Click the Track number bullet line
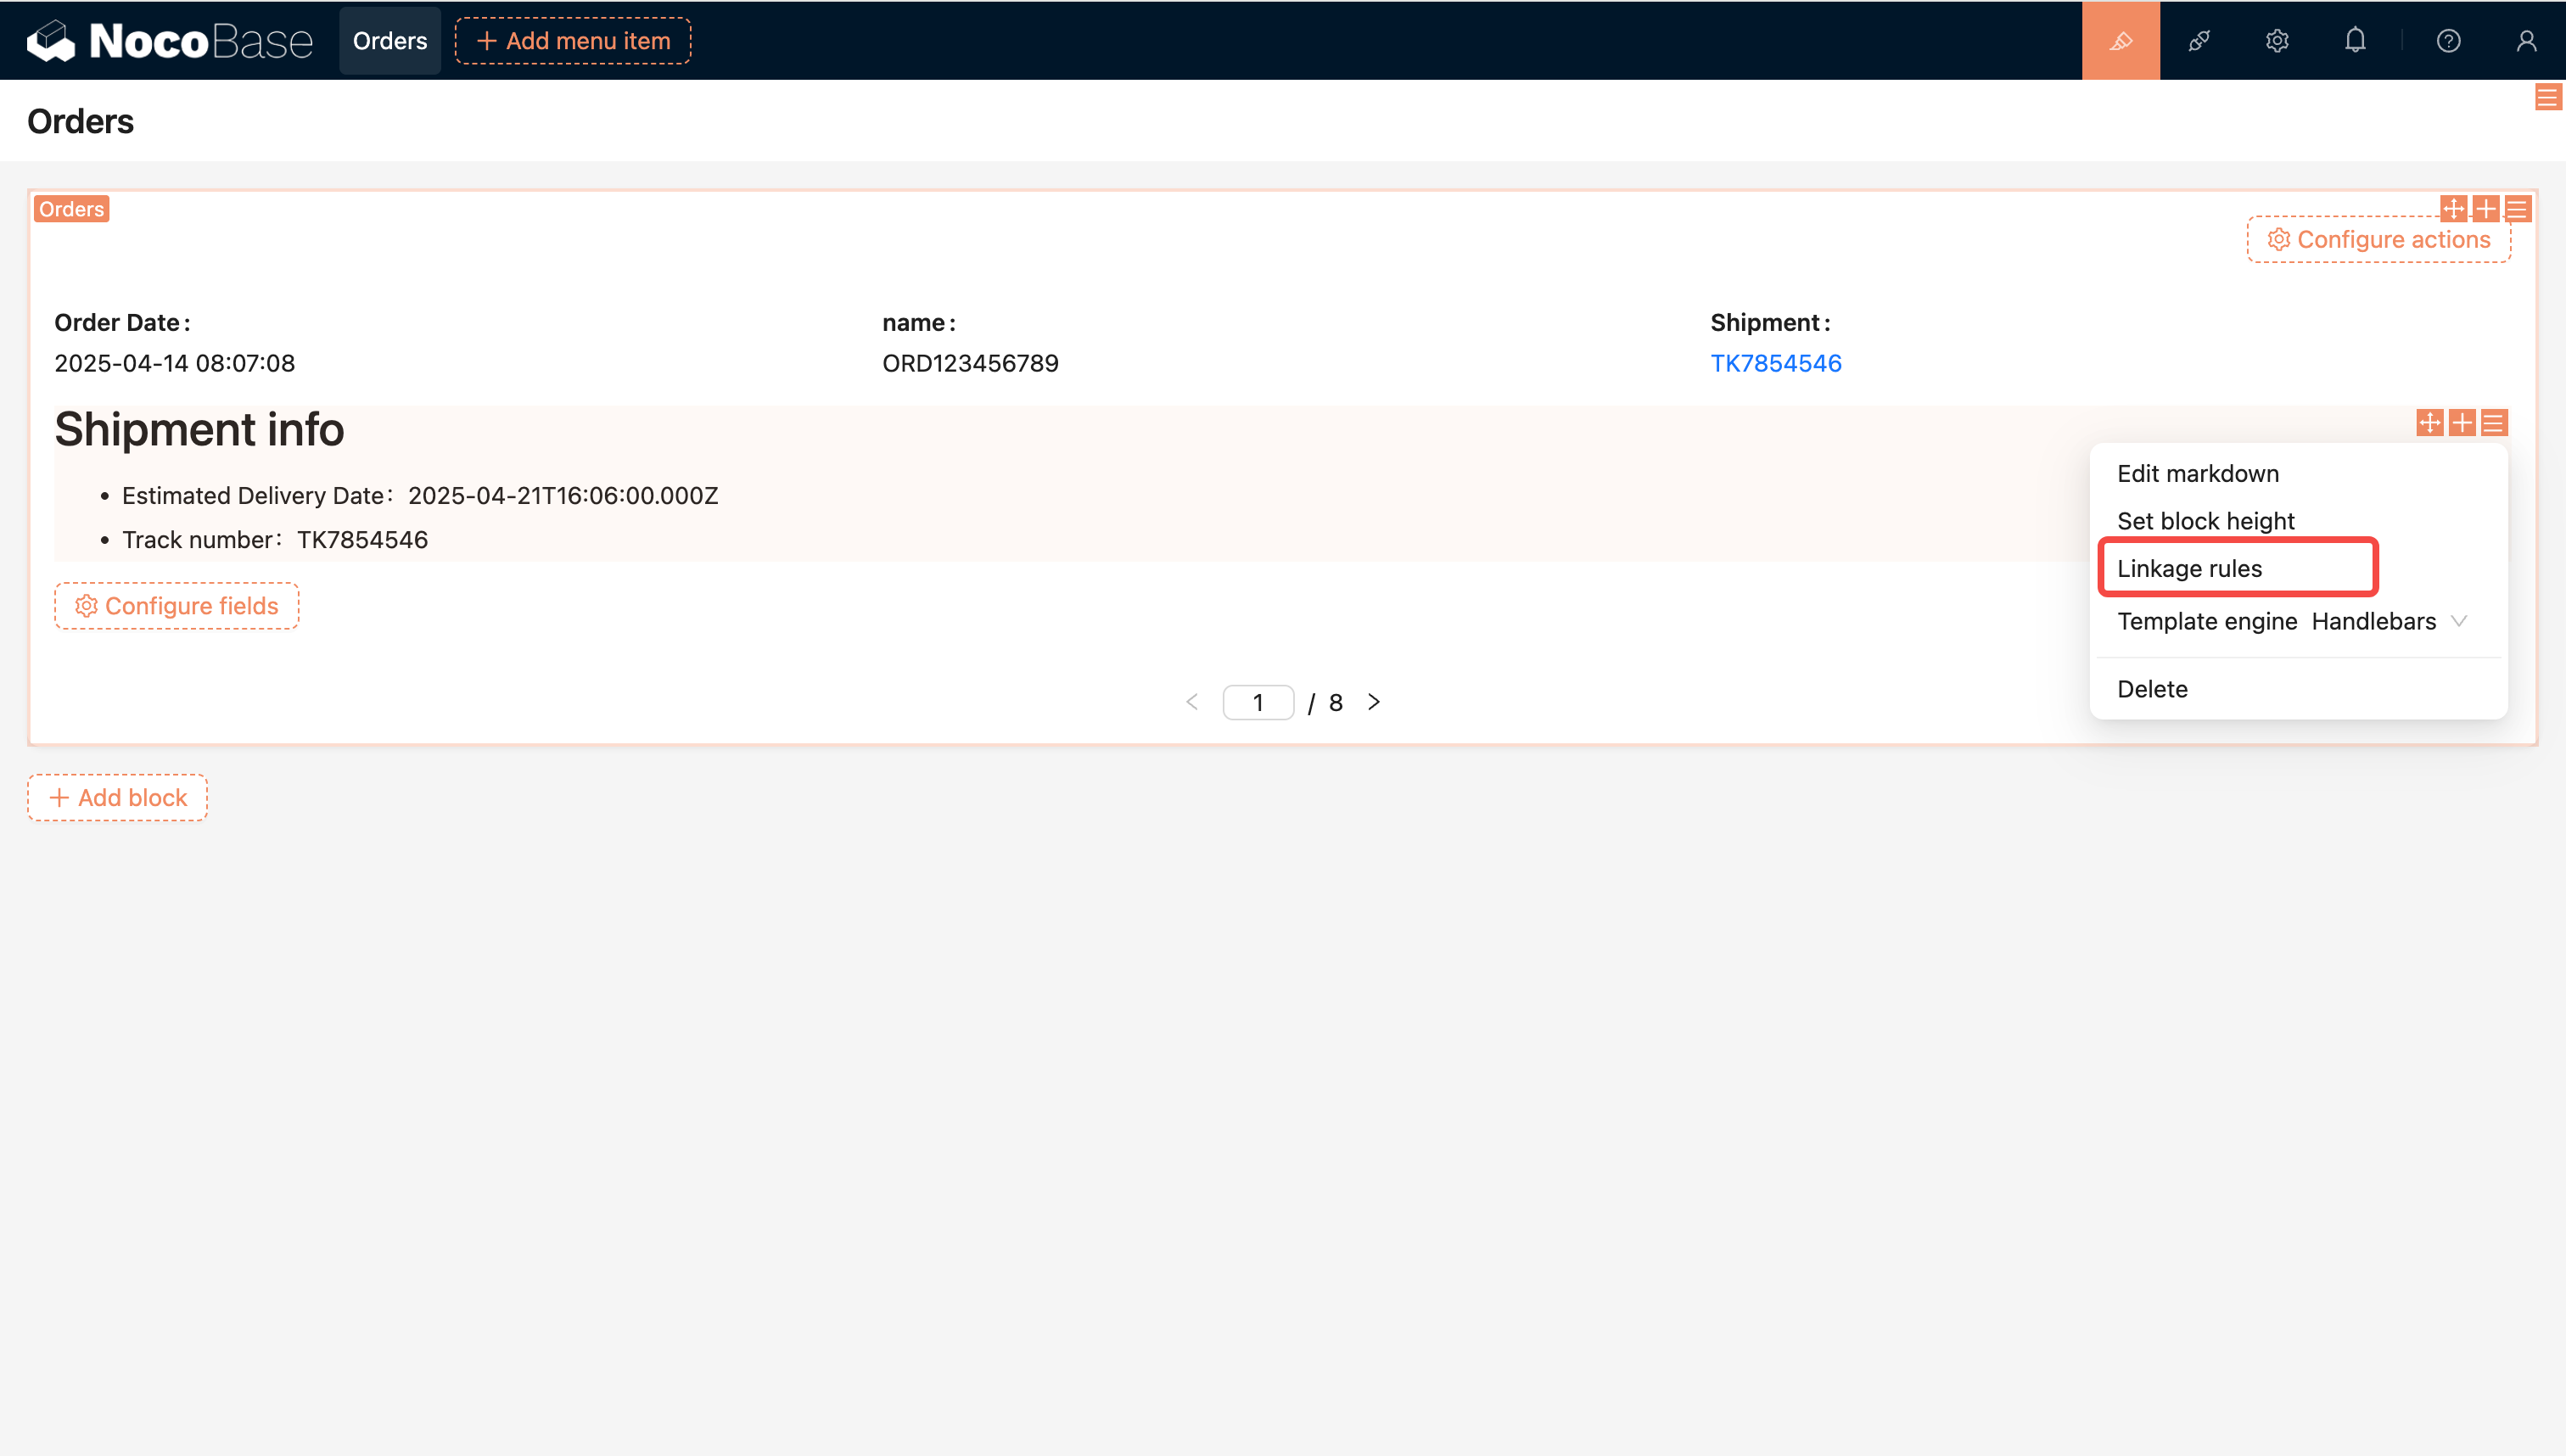 coord(275,540)
